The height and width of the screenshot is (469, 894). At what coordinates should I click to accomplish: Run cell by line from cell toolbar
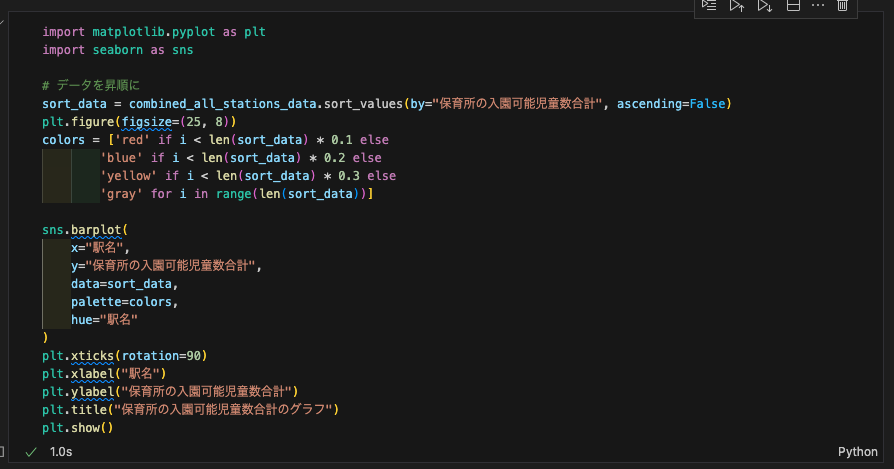point(709,6)
